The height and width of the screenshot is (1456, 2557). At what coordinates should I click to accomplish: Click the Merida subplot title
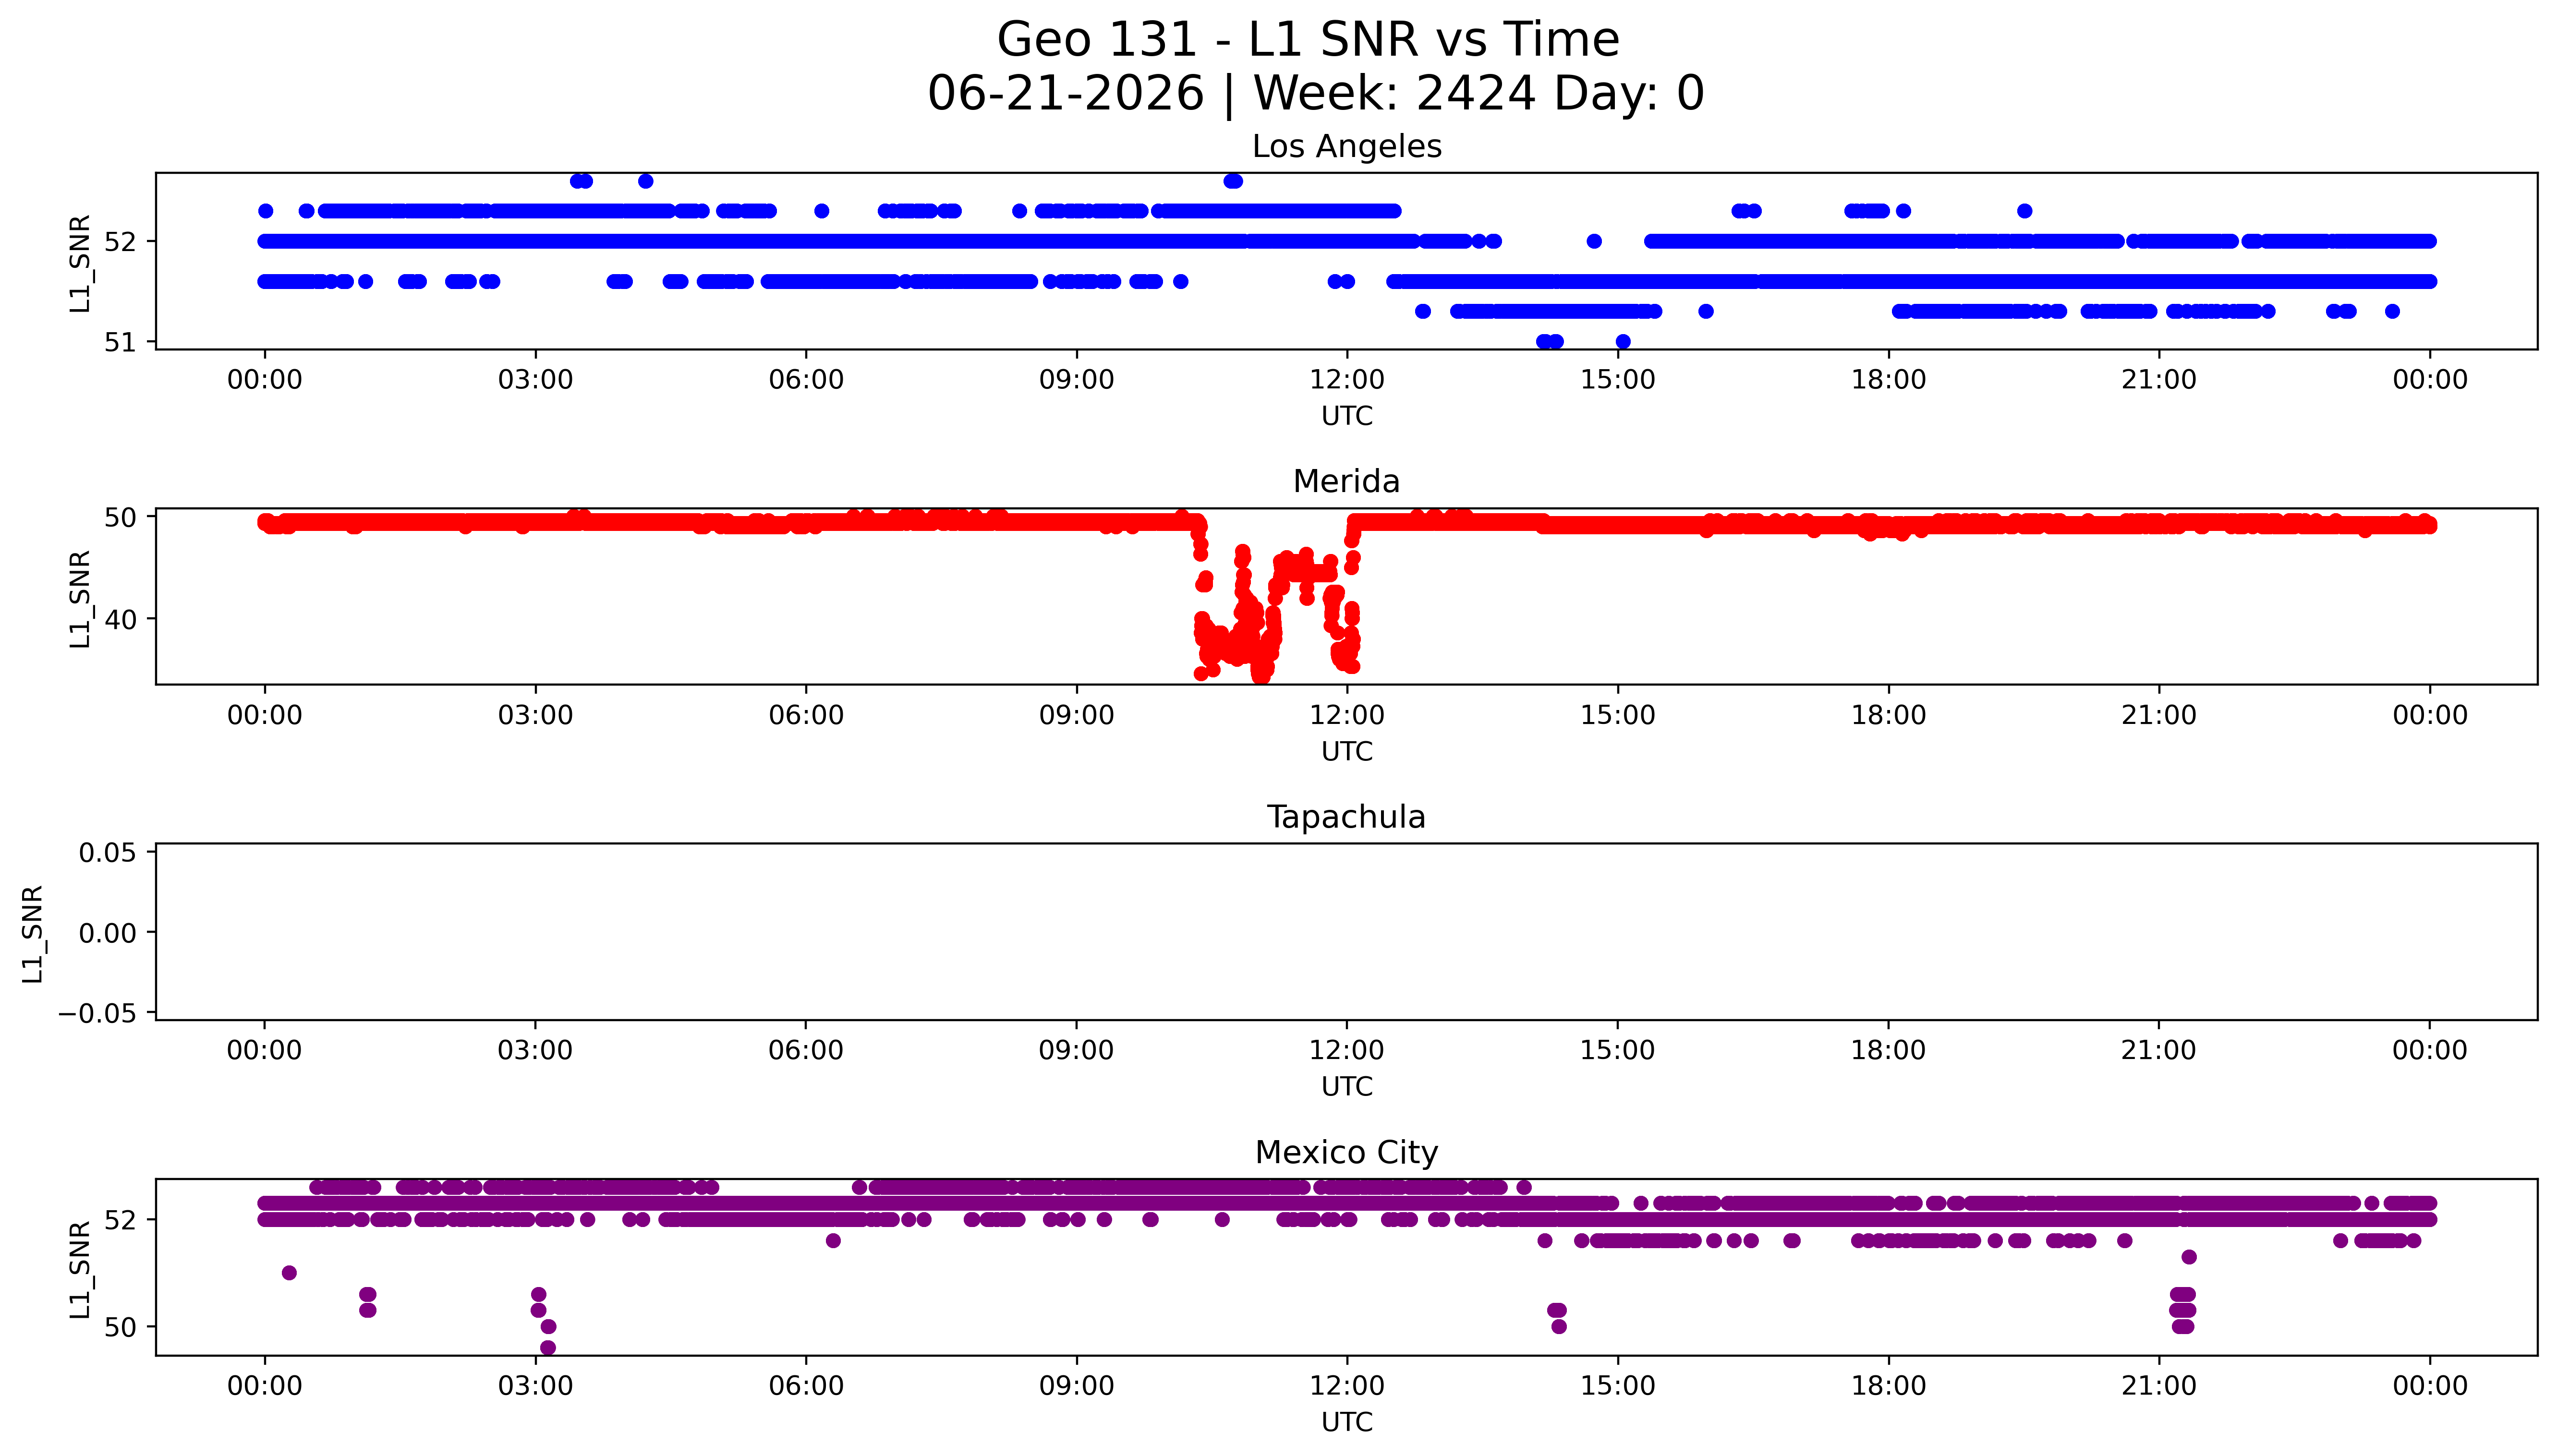[1346, 482]
